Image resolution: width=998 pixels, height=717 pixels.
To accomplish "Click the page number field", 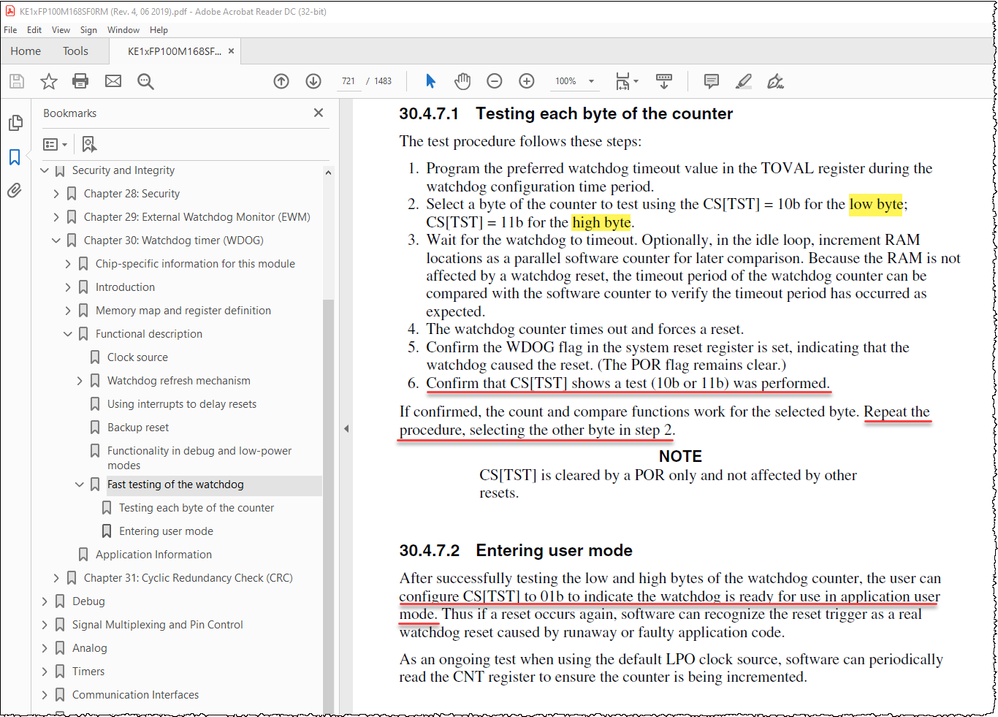I will (348, 81).
